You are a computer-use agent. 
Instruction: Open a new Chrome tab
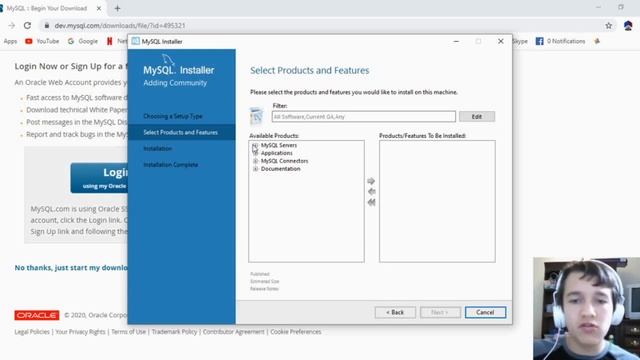(x=117, y=8)
